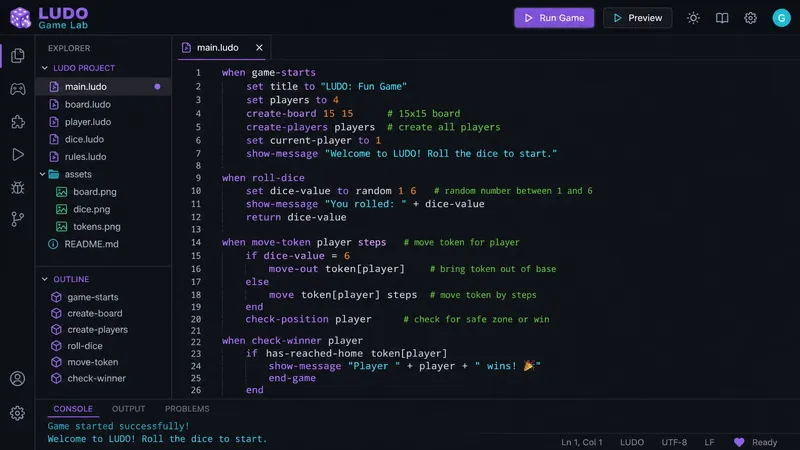Viewport: 800px width, 450px height.
Task: Click the Preview button
Action: point(637,18)
